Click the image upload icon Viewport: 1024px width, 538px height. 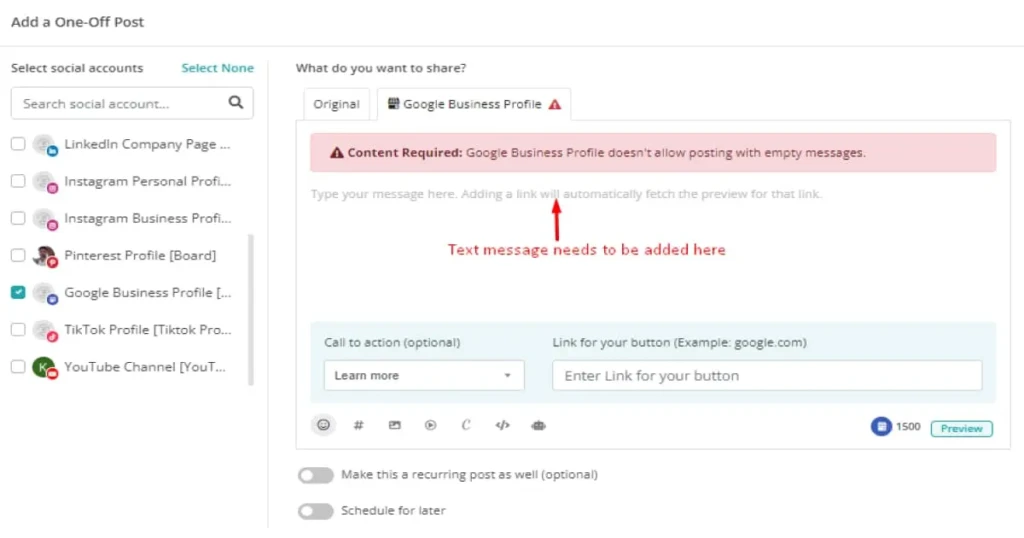(x=395, y=425)
